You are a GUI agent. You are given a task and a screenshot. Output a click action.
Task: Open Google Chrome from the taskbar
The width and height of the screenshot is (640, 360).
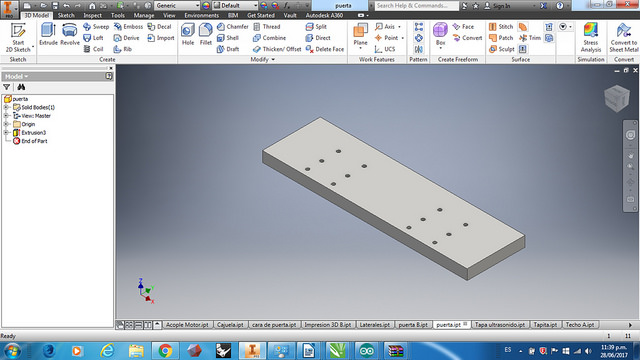[165, 351]
